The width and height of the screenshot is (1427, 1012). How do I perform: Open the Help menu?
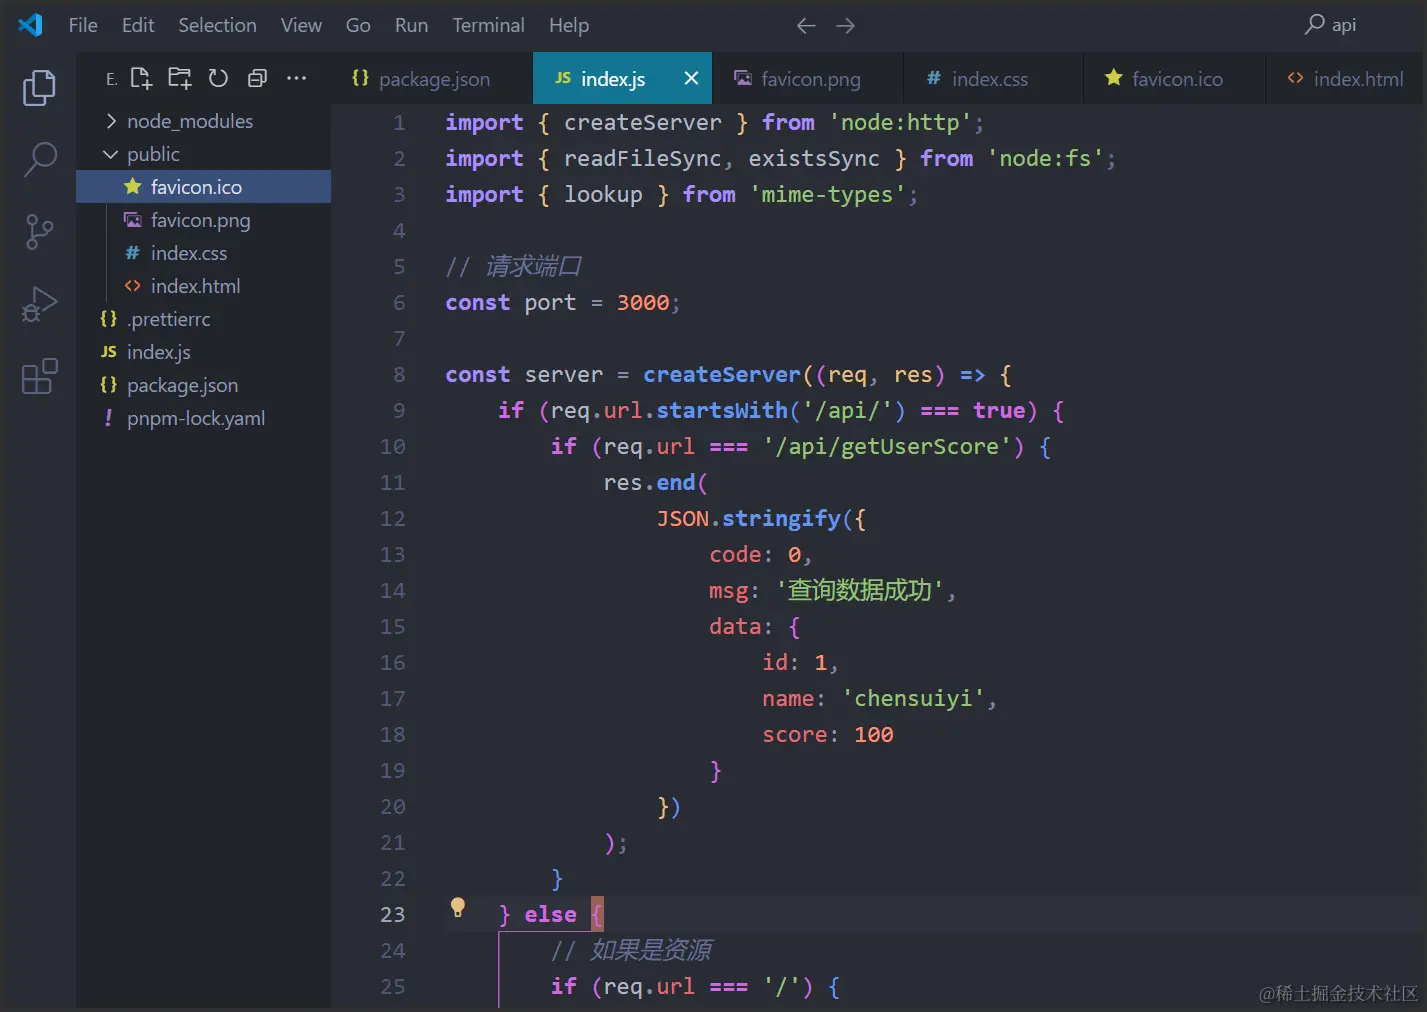point(569,25)
